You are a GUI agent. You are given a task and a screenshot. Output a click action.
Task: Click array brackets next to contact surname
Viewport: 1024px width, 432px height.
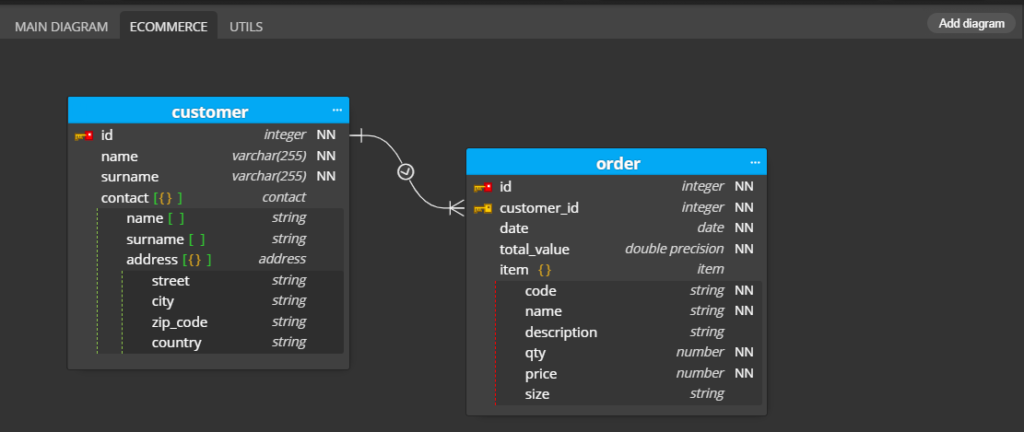pos(197,239)
